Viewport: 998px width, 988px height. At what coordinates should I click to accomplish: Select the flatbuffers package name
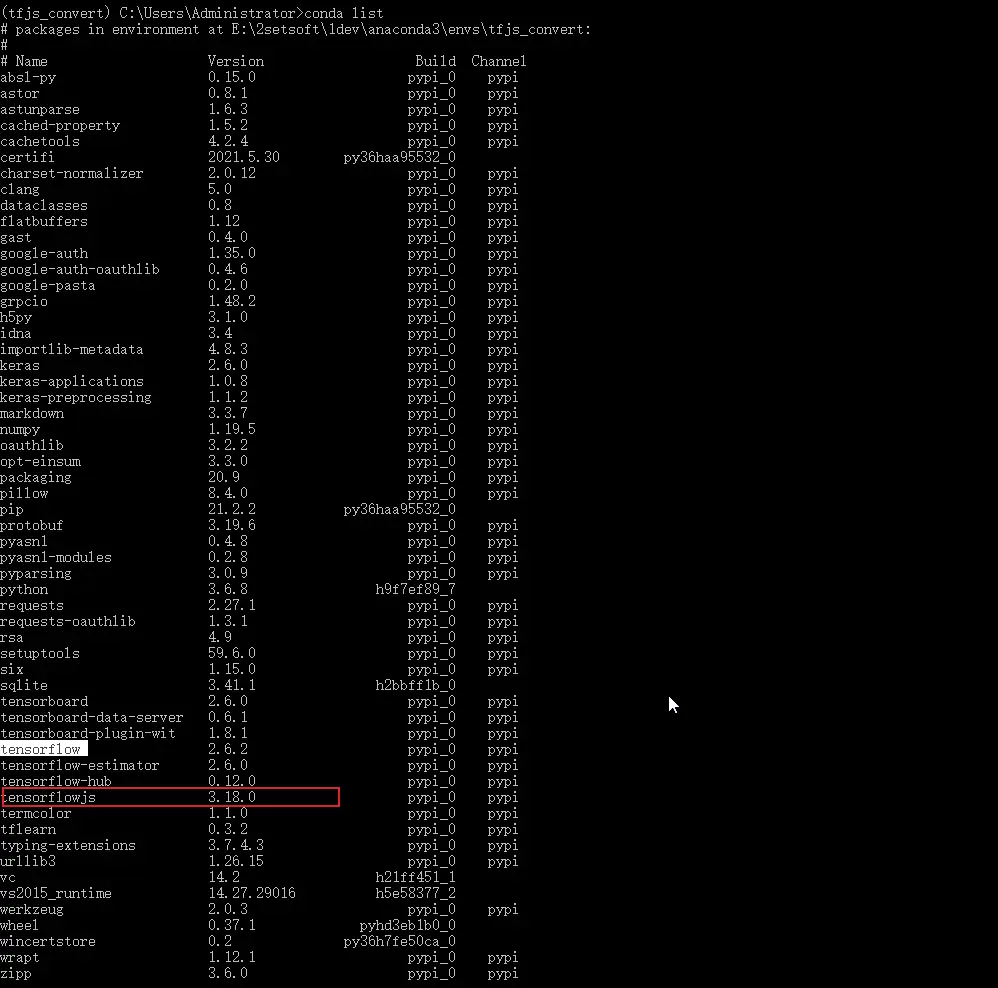44,222
